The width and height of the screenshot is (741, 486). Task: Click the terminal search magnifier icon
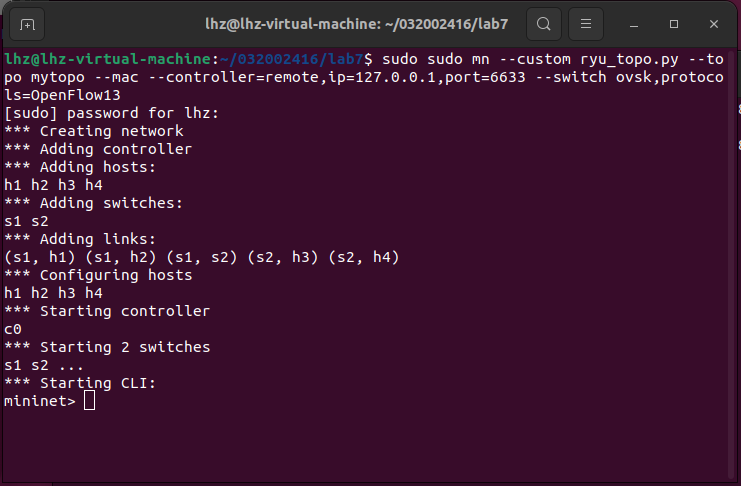(543, 23)
